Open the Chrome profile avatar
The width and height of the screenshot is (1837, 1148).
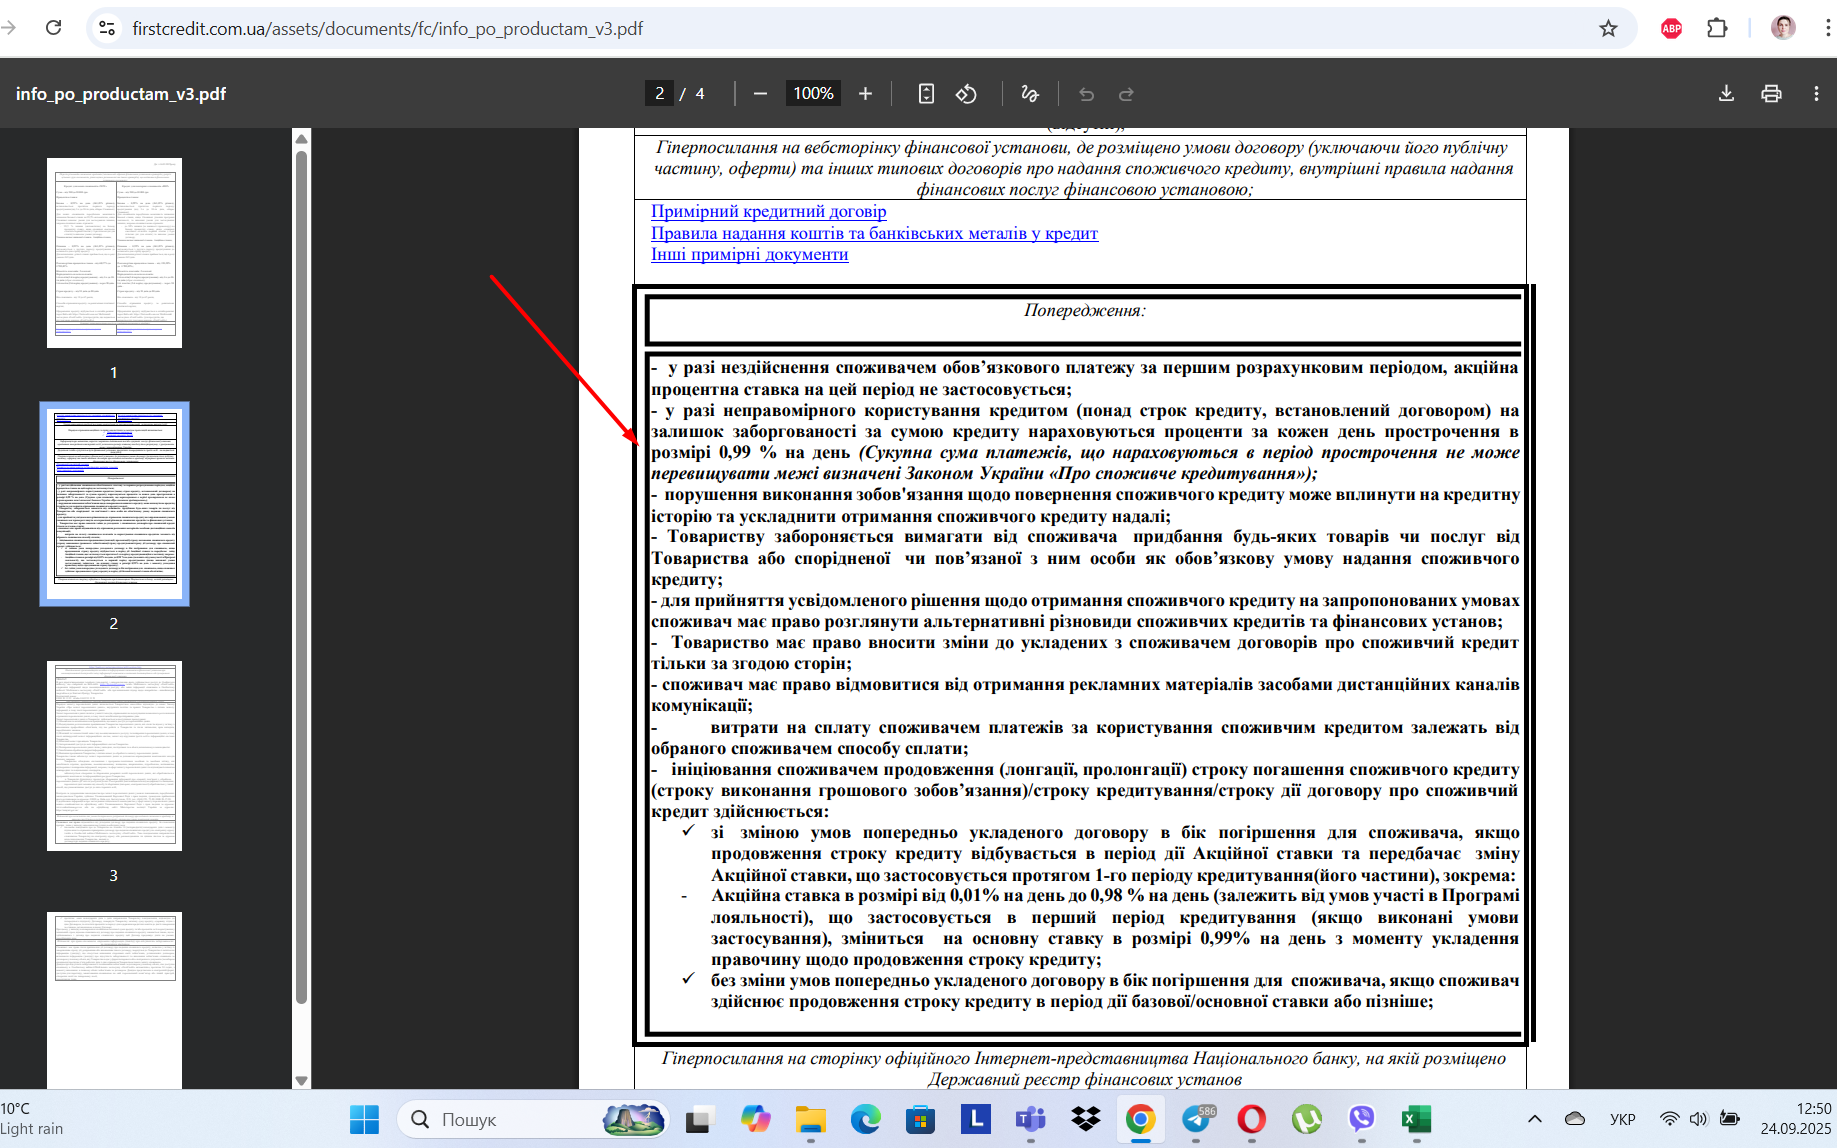click(1783, 28)
